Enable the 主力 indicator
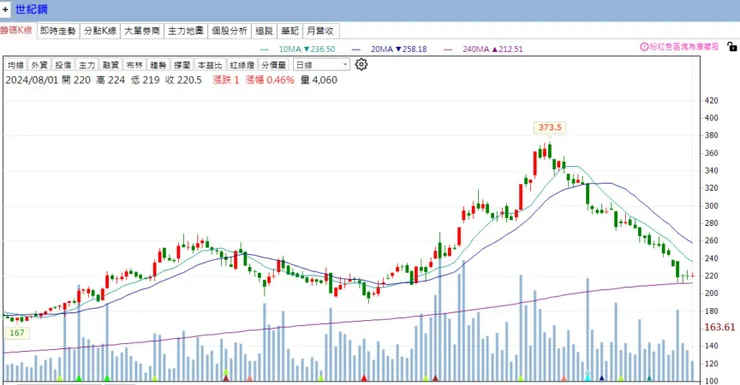 [x=86, y=65]
